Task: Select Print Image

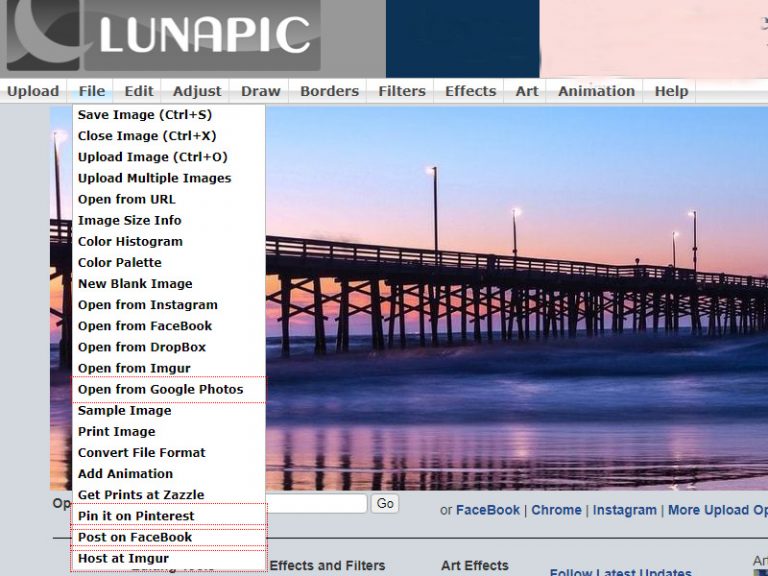Action: click(x=169, y=432)
